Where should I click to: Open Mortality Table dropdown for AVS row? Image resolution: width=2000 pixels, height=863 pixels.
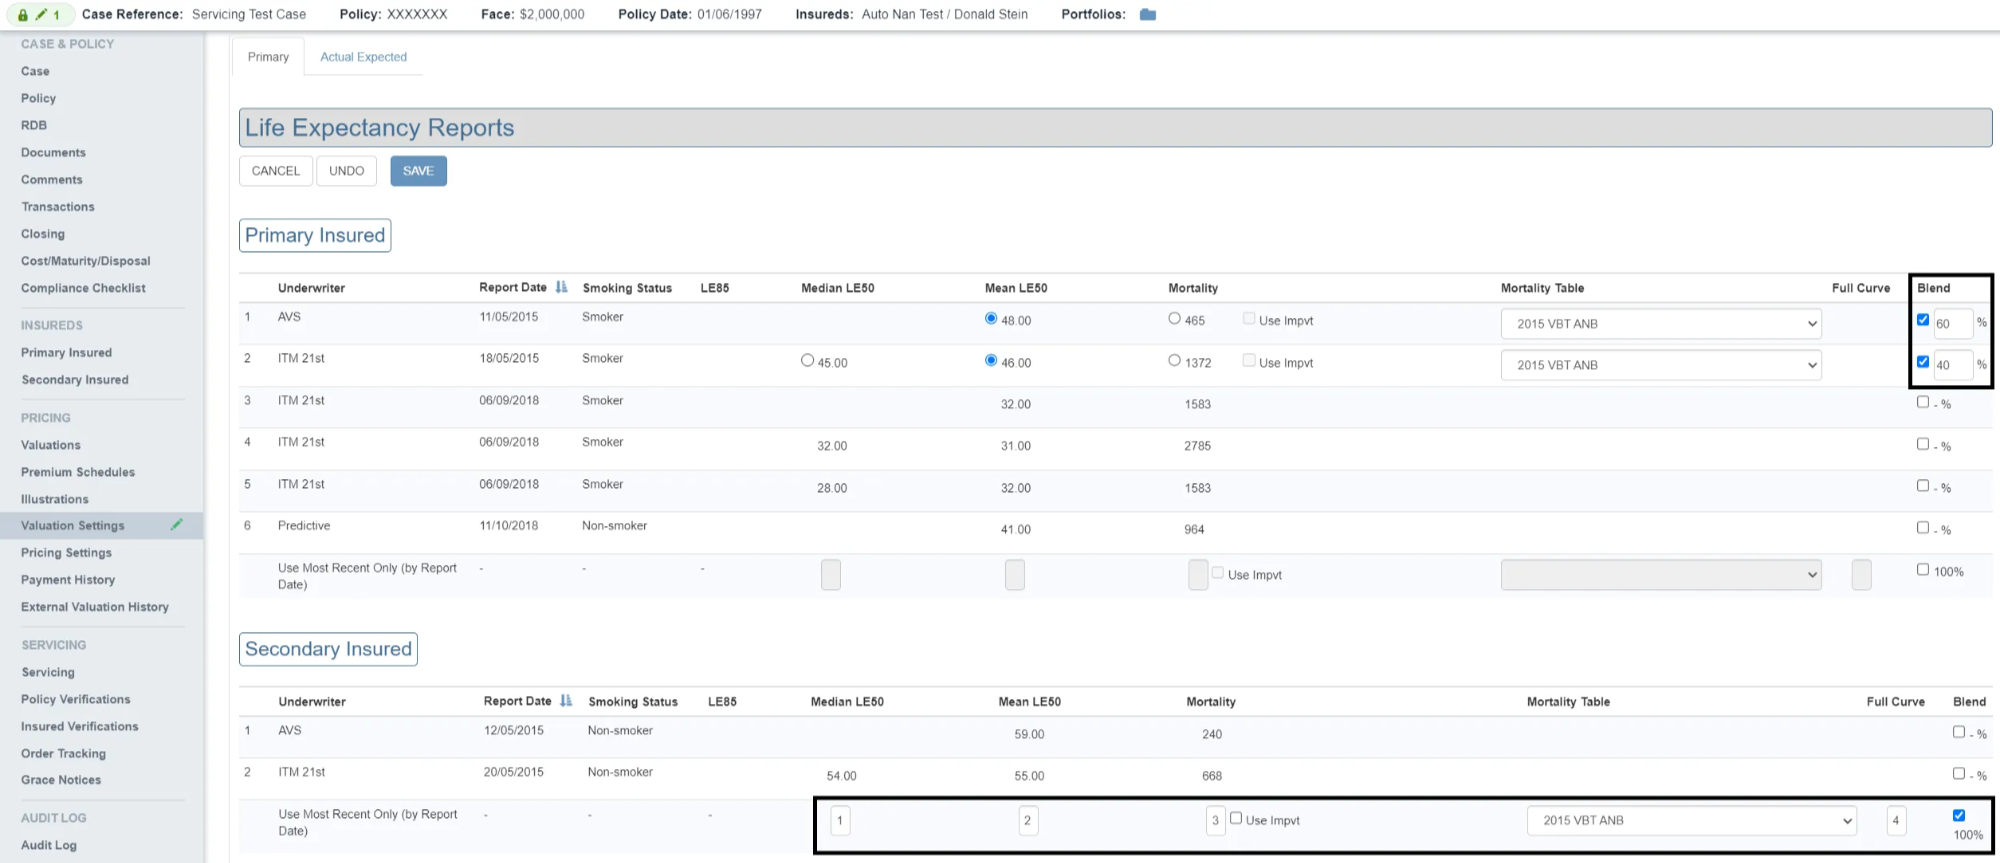click(x=1660, y=324)
